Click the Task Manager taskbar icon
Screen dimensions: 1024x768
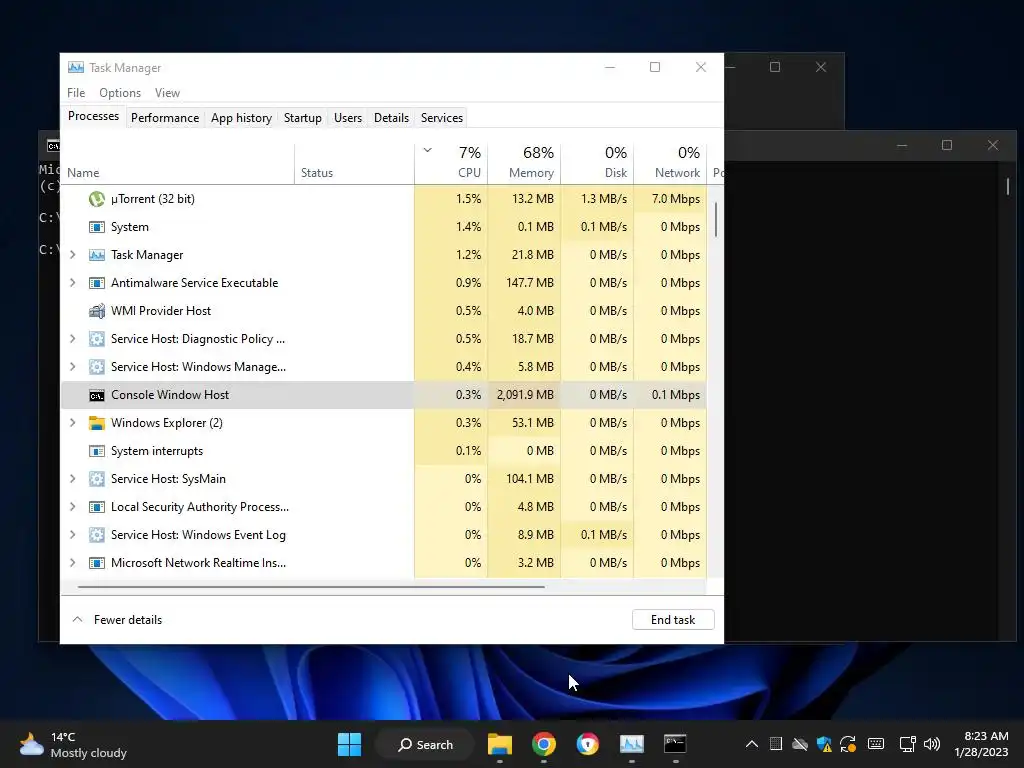632,744
